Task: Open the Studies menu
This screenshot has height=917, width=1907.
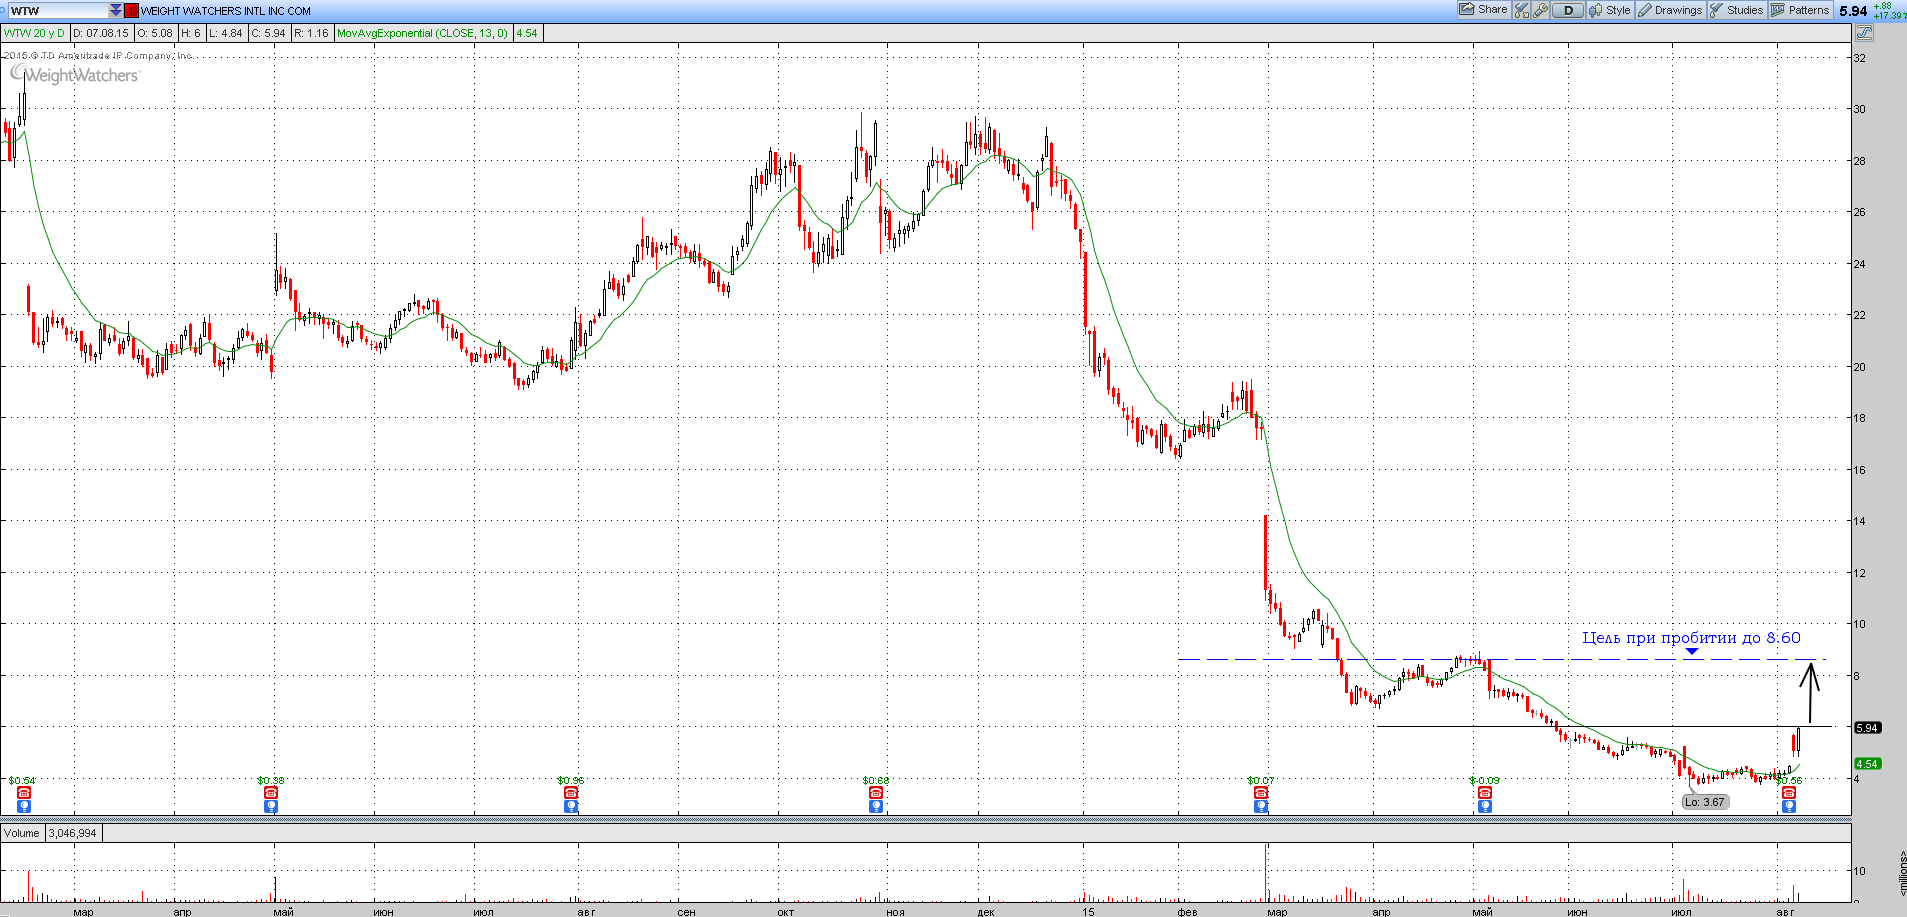Action: (x=1737, y=10)
